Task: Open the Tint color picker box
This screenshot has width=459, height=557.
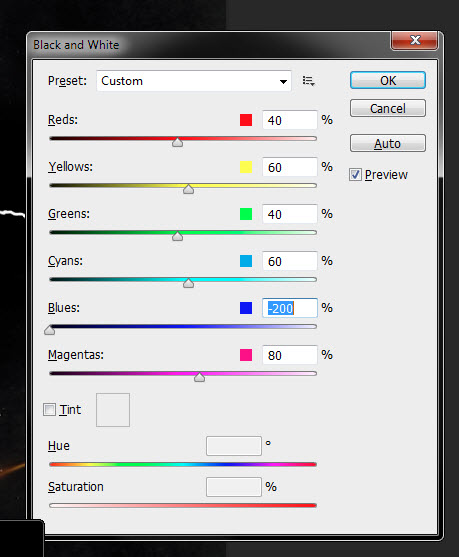Action: coord(113,410)
